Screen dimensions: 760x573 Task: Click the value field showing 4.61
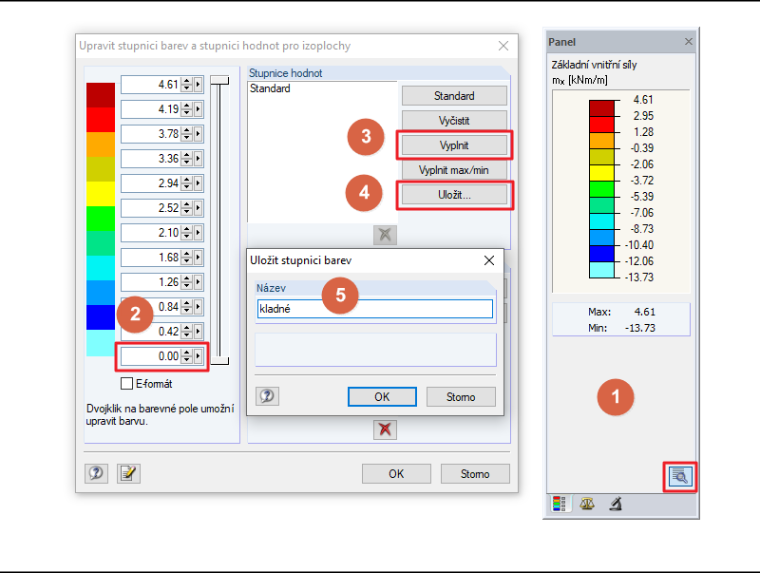point(150,84)
